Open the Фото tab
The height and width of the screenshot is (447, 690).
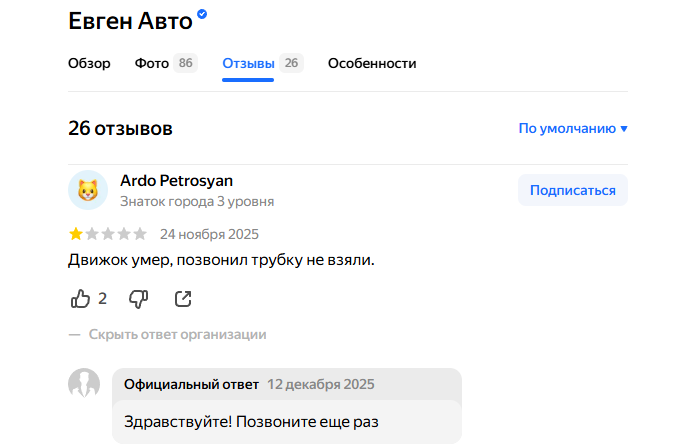tap(152, 63)
